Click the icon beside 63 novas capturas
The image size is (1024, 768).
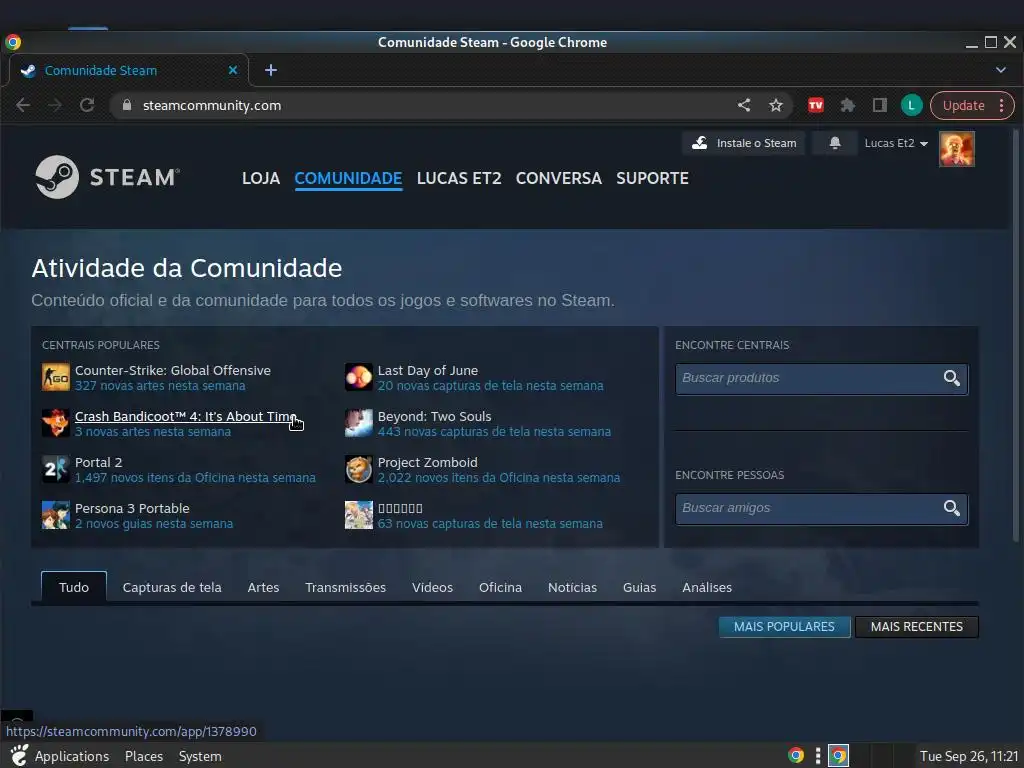(x=359, y=515)
